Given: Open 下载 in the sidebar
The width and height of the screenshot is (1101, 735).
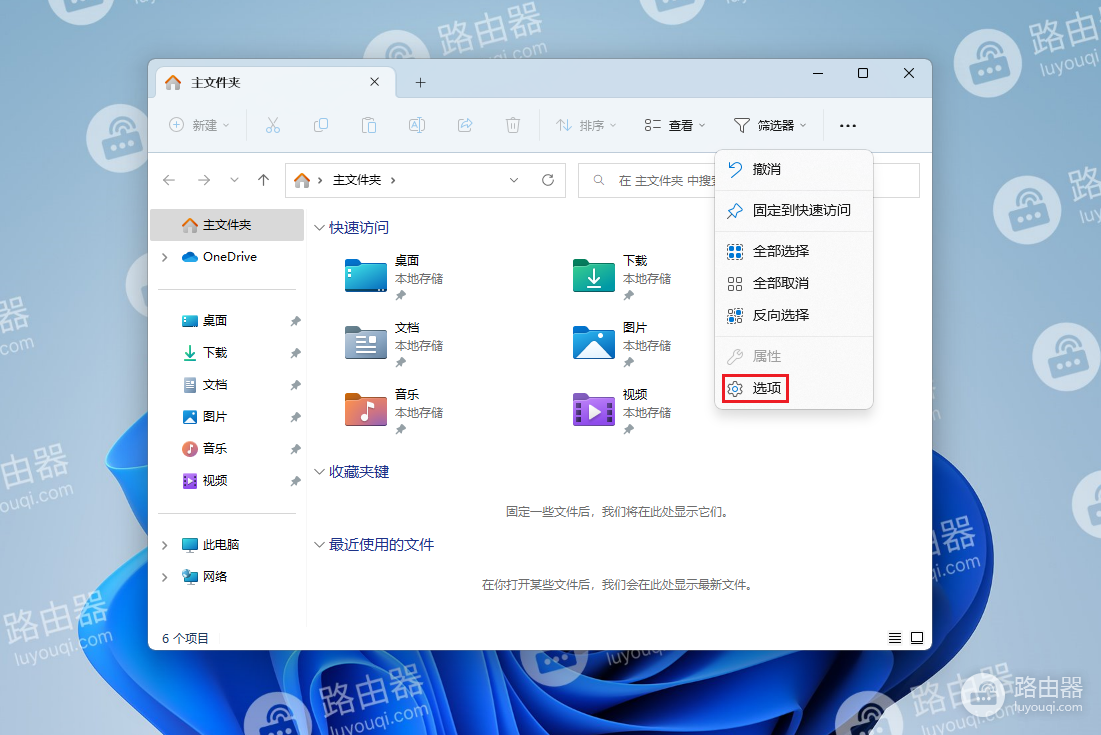Looking at the screenshot, I should point(215,352).
